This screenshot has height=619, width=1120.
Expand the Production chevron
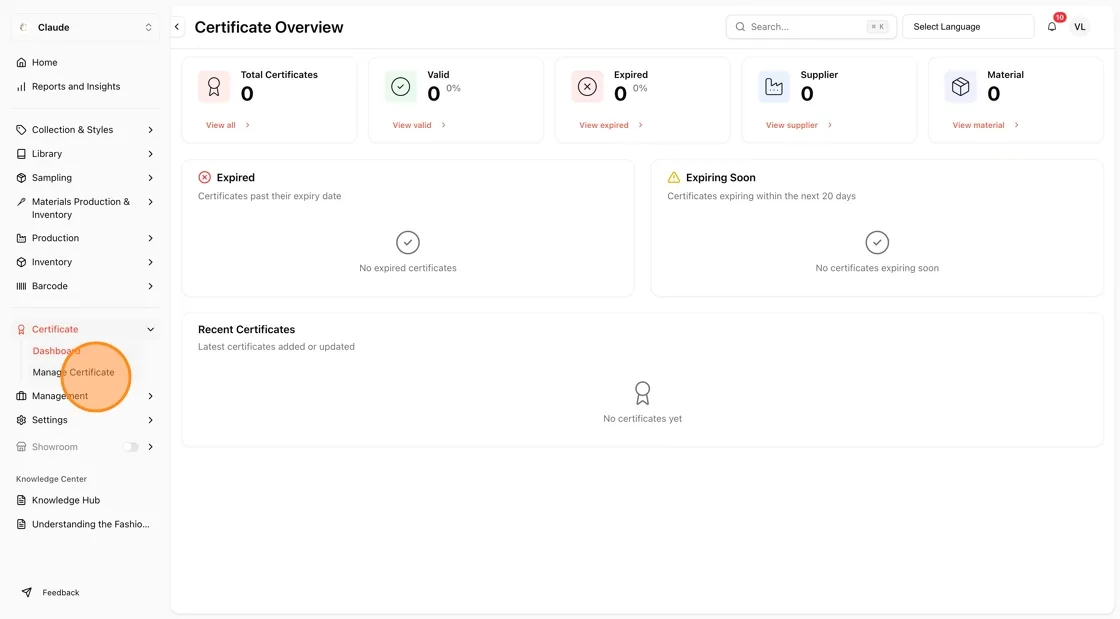coord(151,238)
